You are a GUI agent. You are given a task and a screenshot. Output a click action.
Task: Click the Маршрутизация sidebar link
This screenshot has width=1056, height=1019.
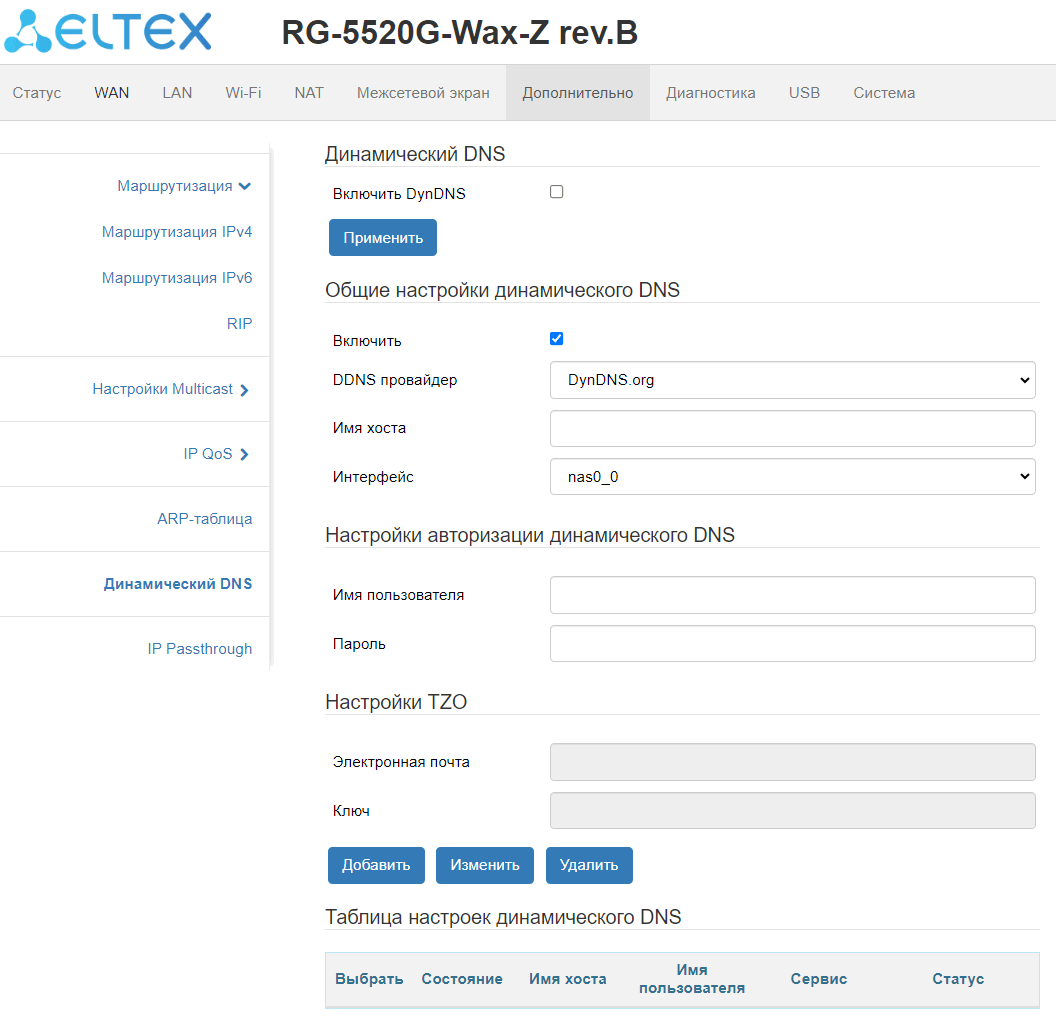(x=174, y=186)
